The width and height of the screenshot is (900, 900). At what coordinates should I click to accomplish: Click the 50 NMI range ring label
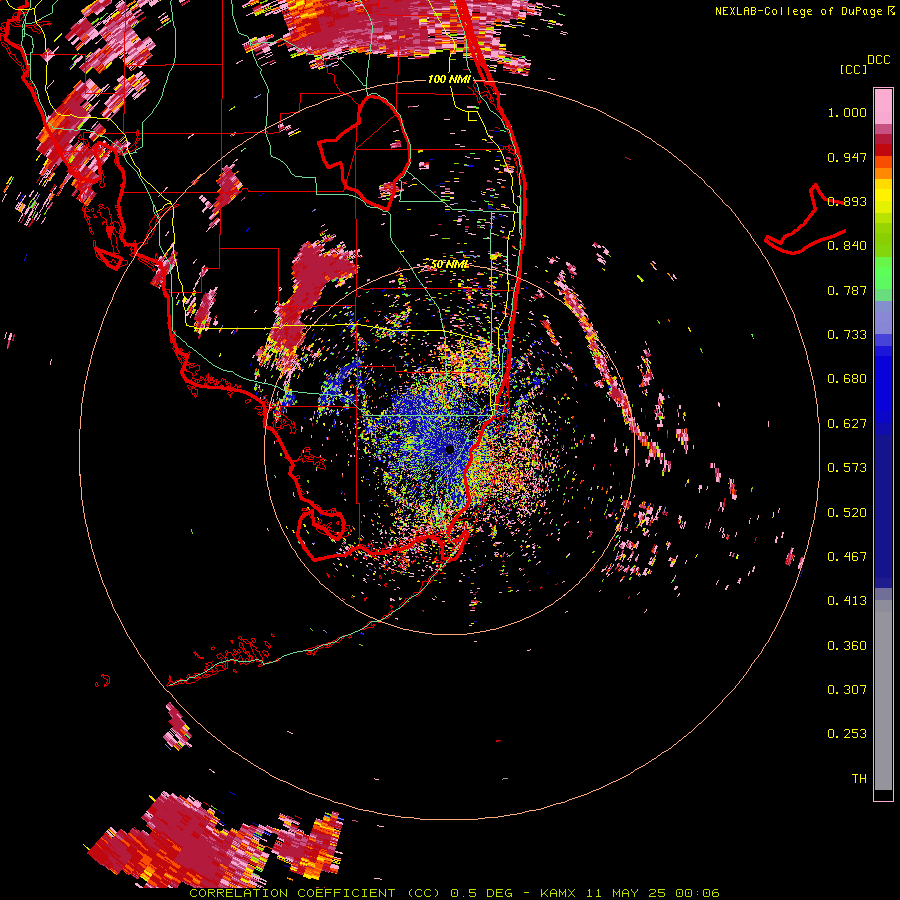click(x=449, y=265)
